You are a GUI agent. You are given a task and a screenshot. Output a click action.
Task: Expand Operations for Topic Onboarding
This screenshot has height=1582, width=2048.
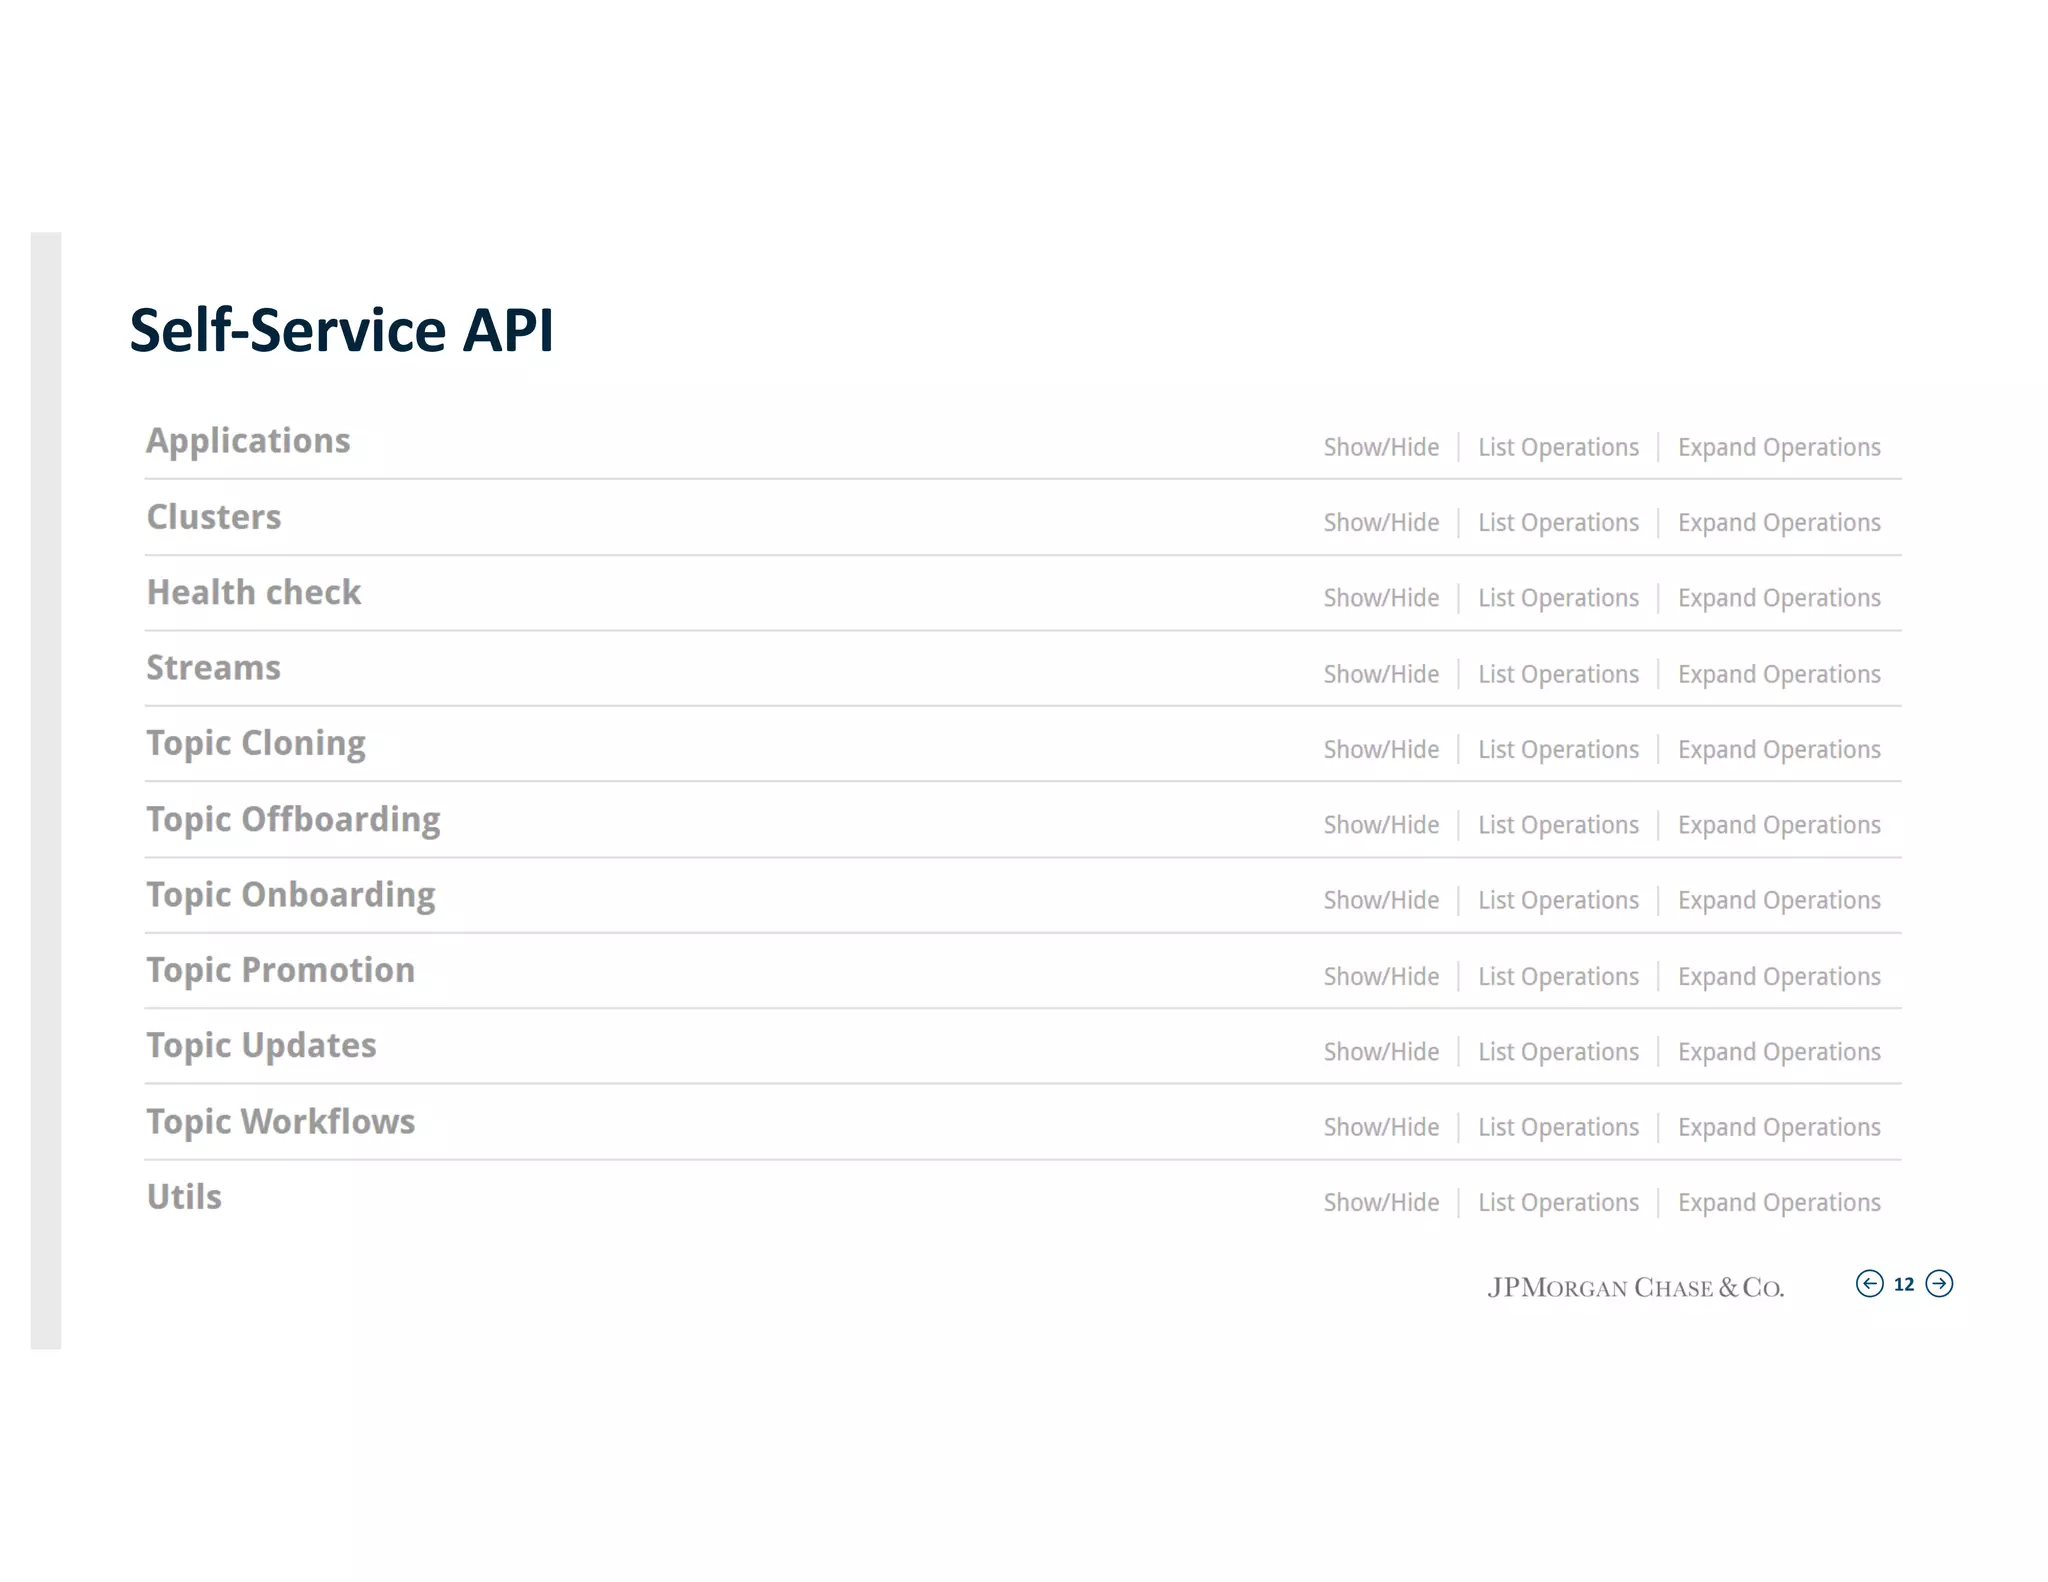click(1779, 900)
